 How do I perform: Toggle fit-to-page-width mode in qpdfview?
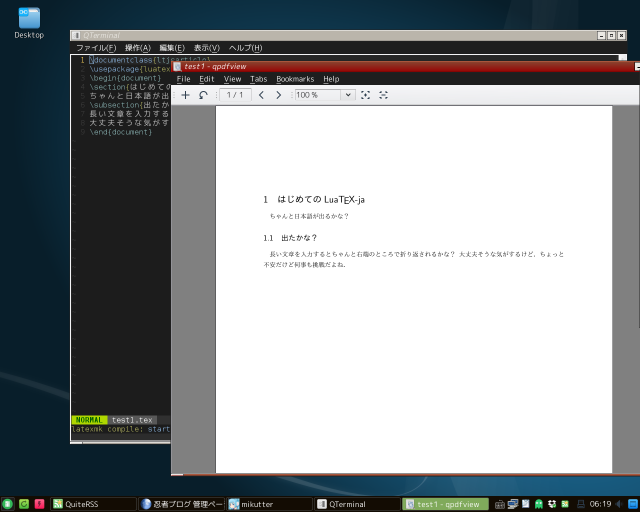point(383,95)
